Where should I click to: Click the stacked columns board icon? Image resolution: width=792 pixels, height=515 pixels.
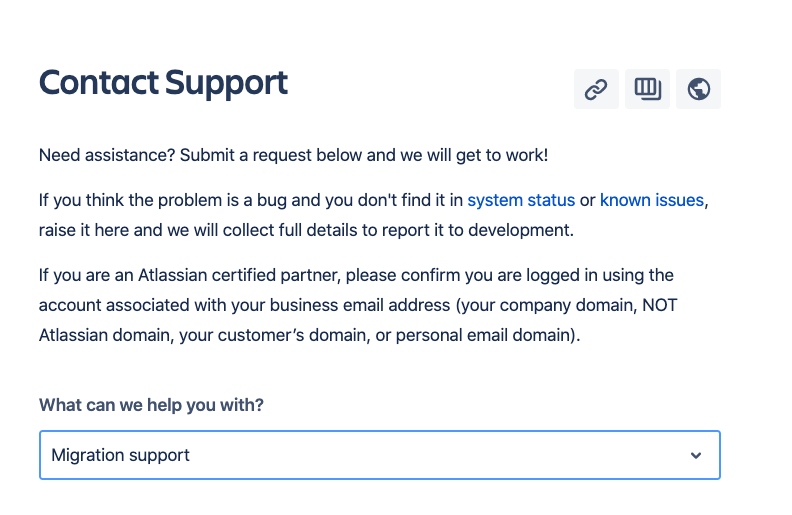(x=647, y=89)
